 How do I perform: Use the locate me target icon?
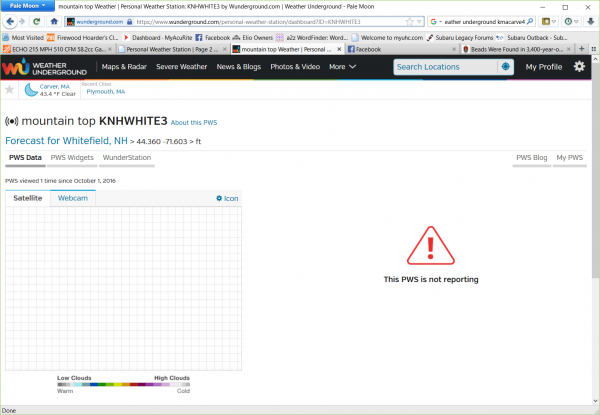[x=505, y=67]
